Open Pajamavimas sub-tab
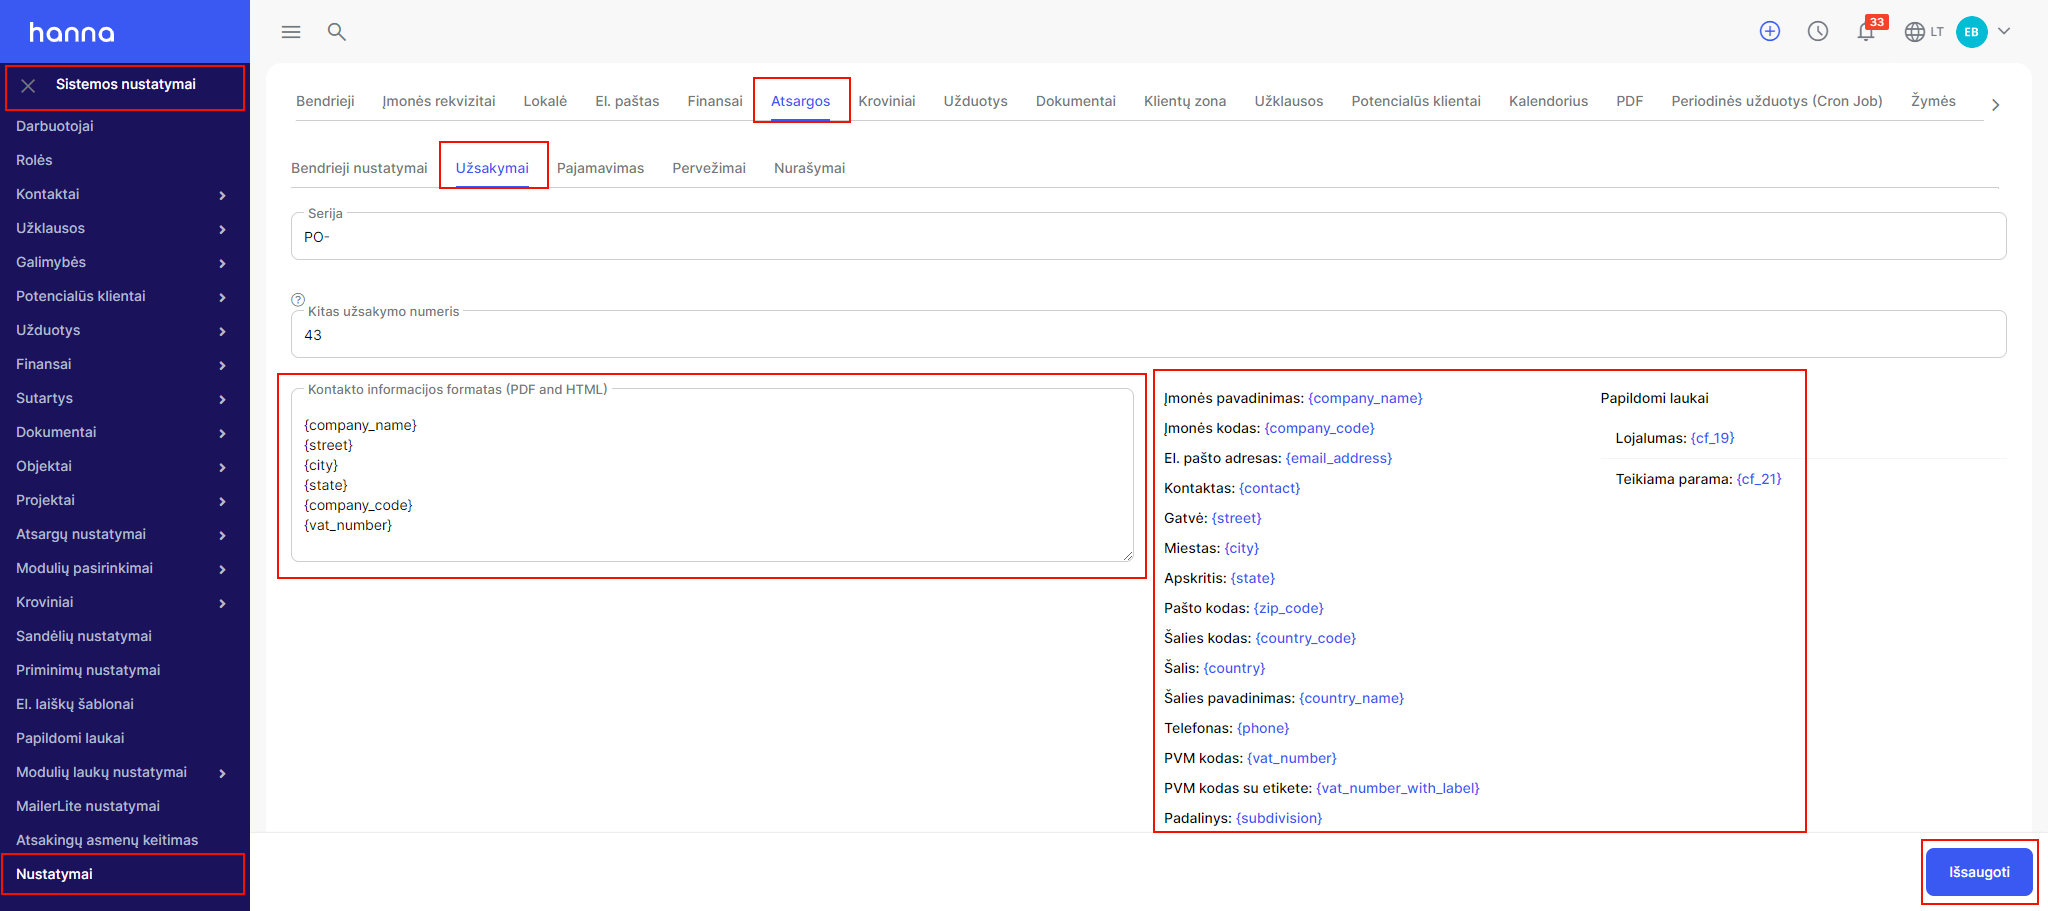Viewport: 2048px width, 911px height. (600, 168)
